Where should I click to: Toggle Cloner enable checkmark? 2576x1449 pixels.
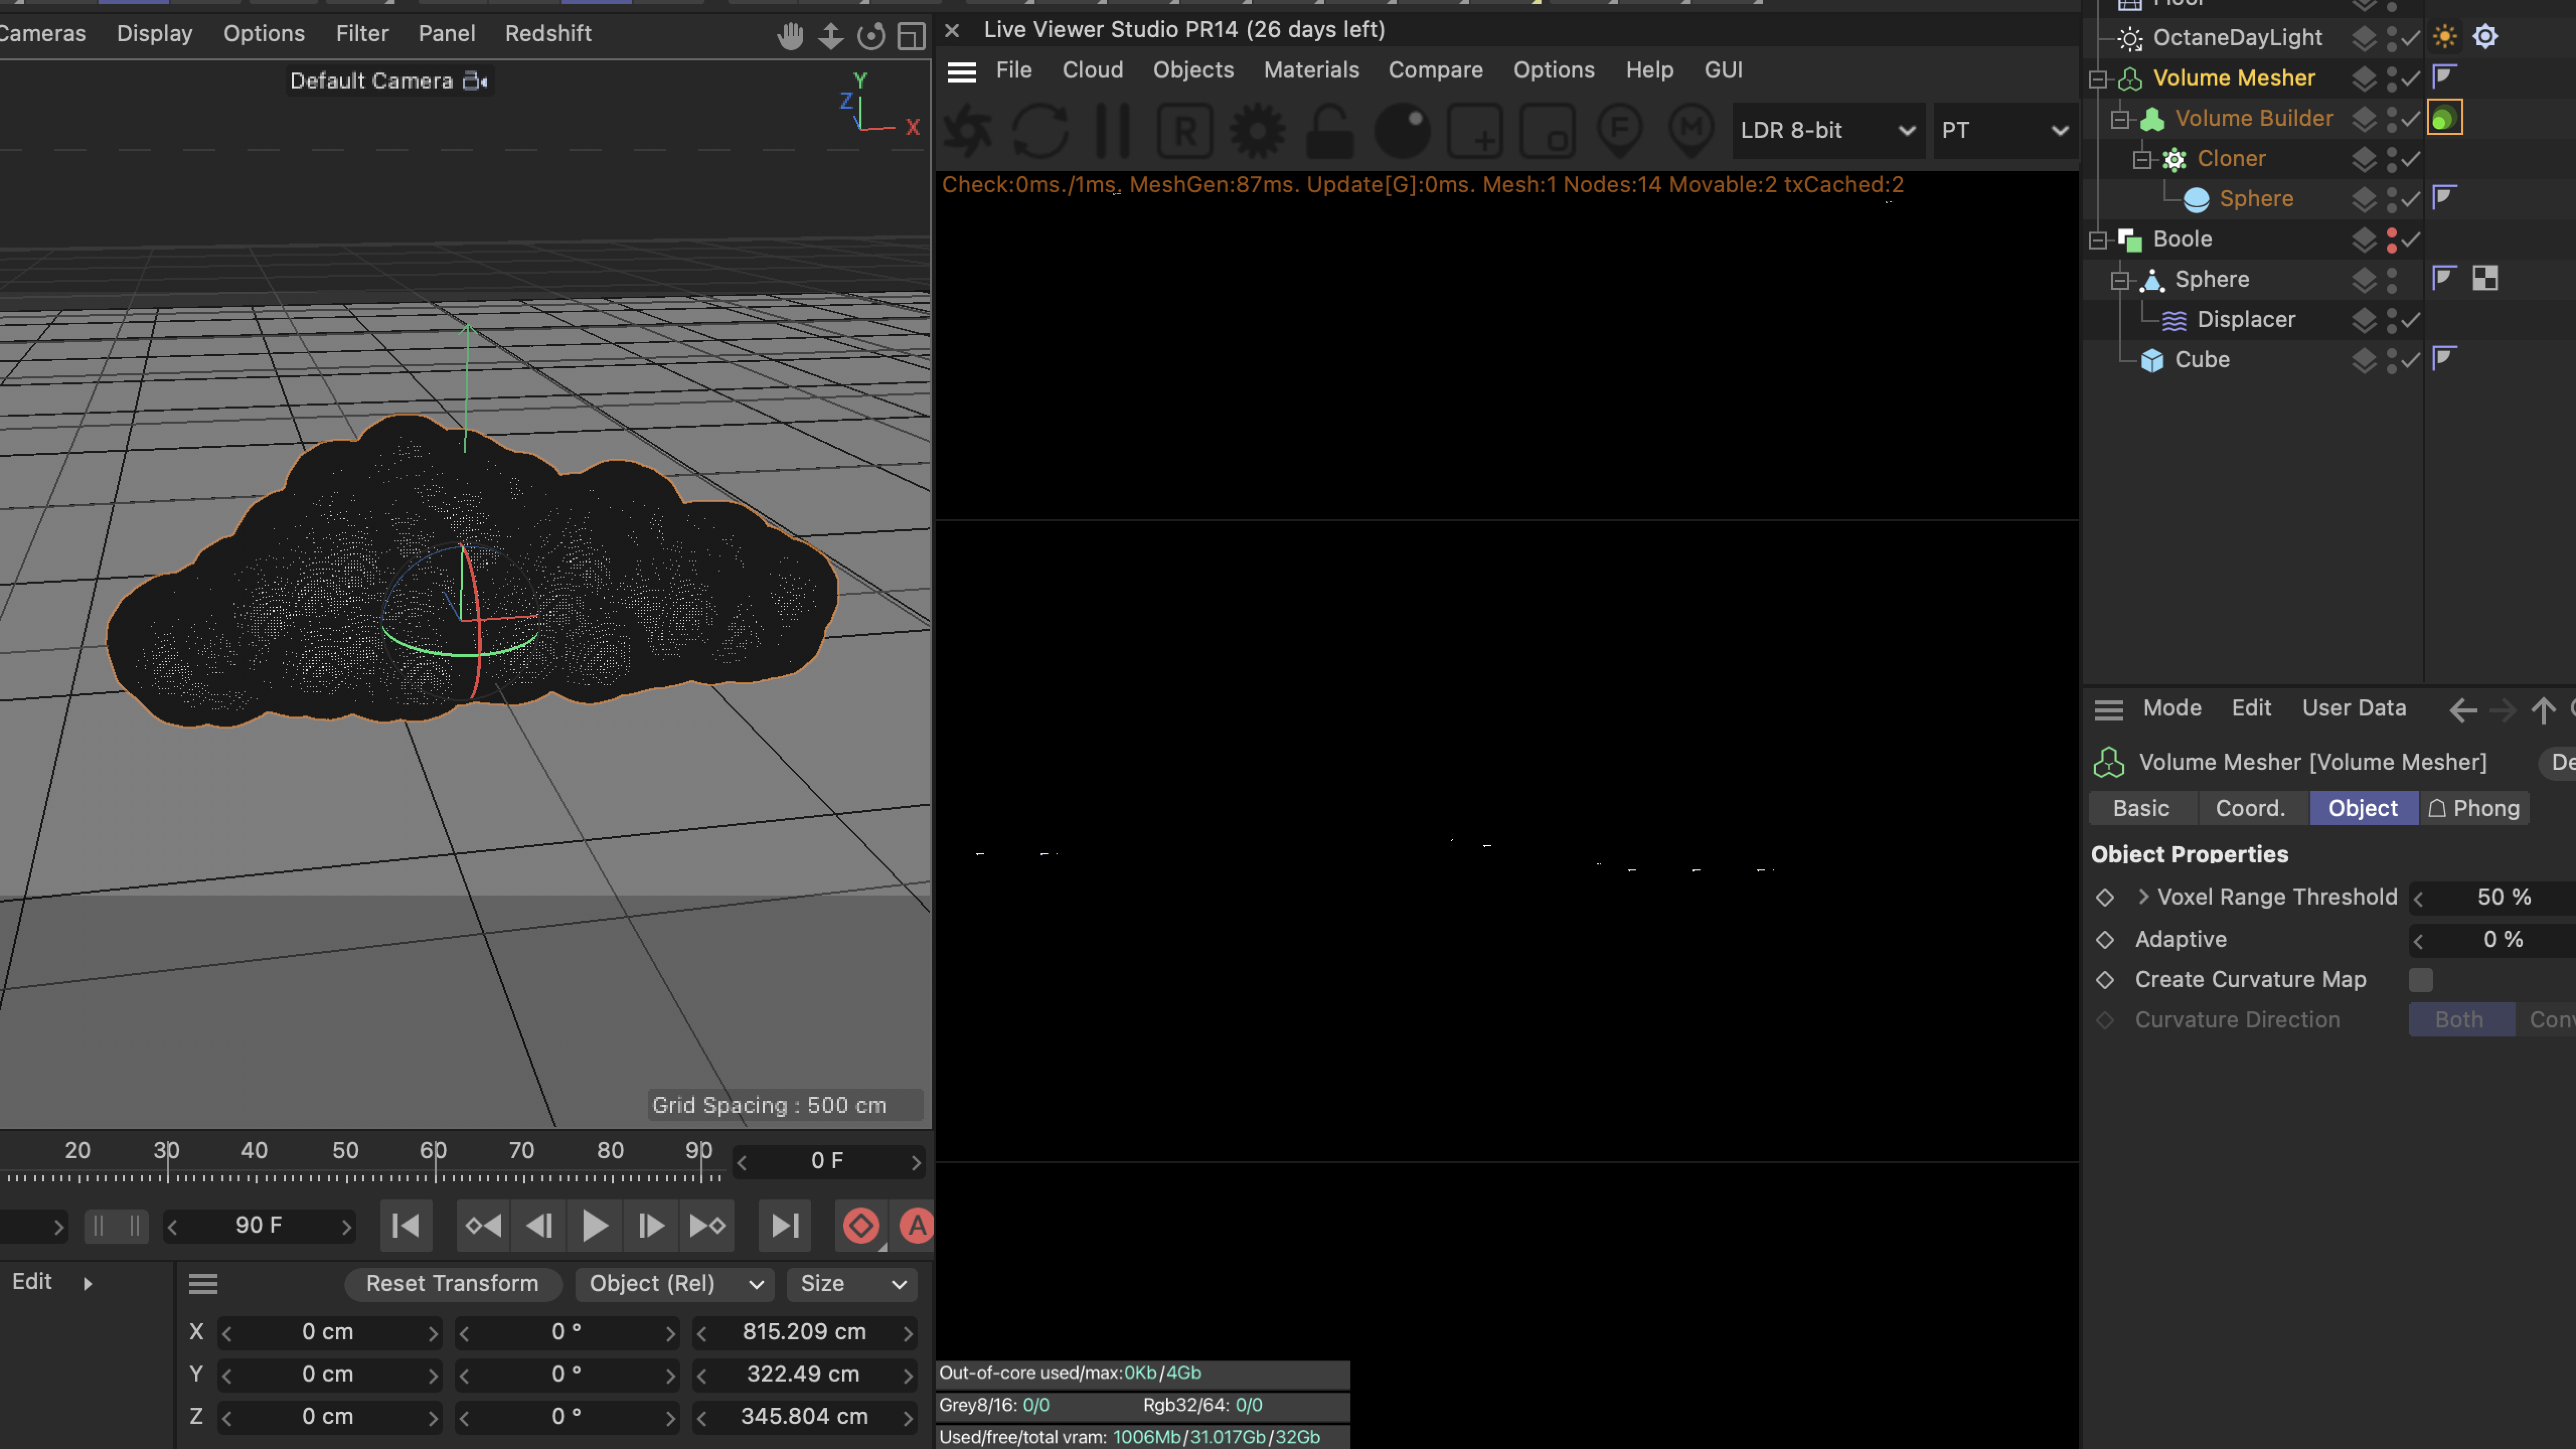click(2411, 159)
